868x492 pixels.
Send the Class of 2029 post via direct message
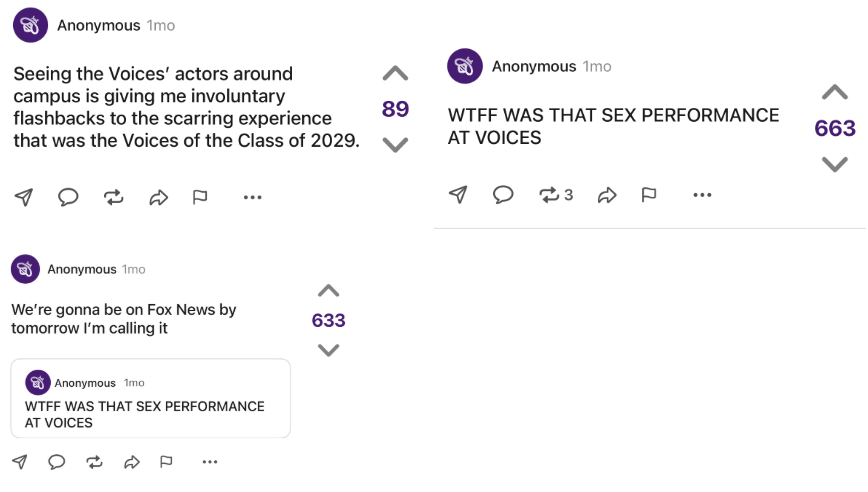click(24, 197)
